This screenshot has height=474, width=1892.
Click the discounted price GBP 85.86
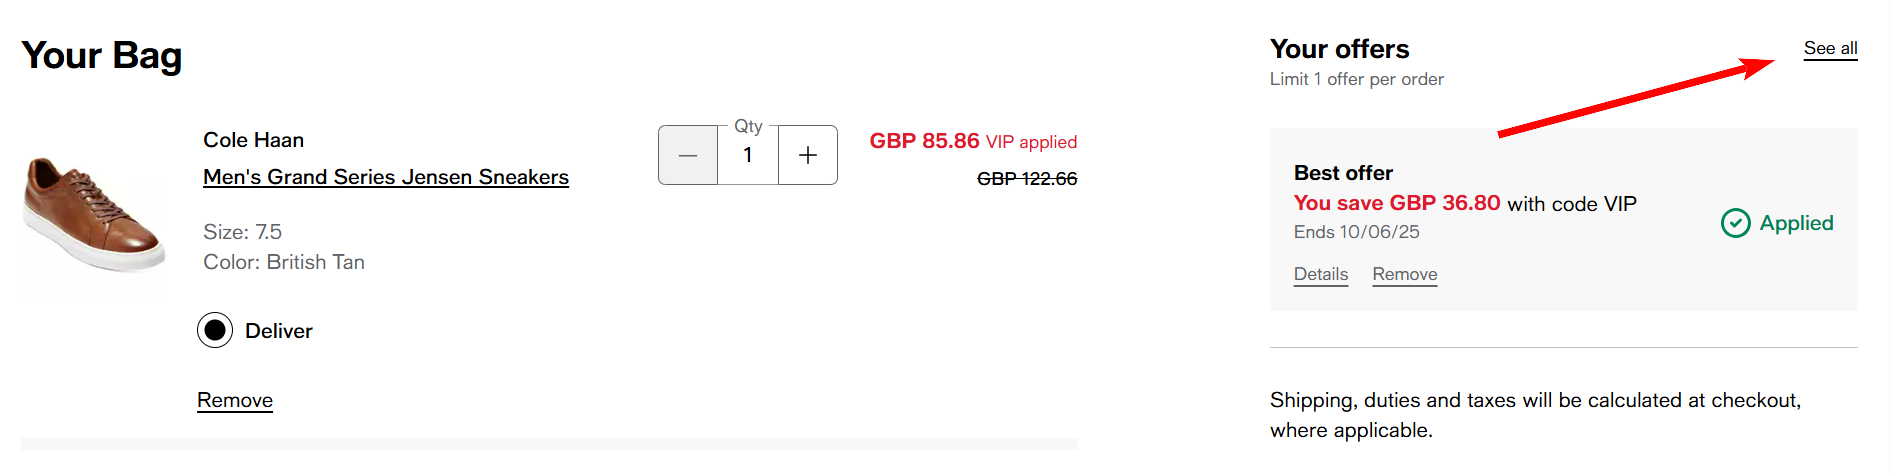click(924, 141)
